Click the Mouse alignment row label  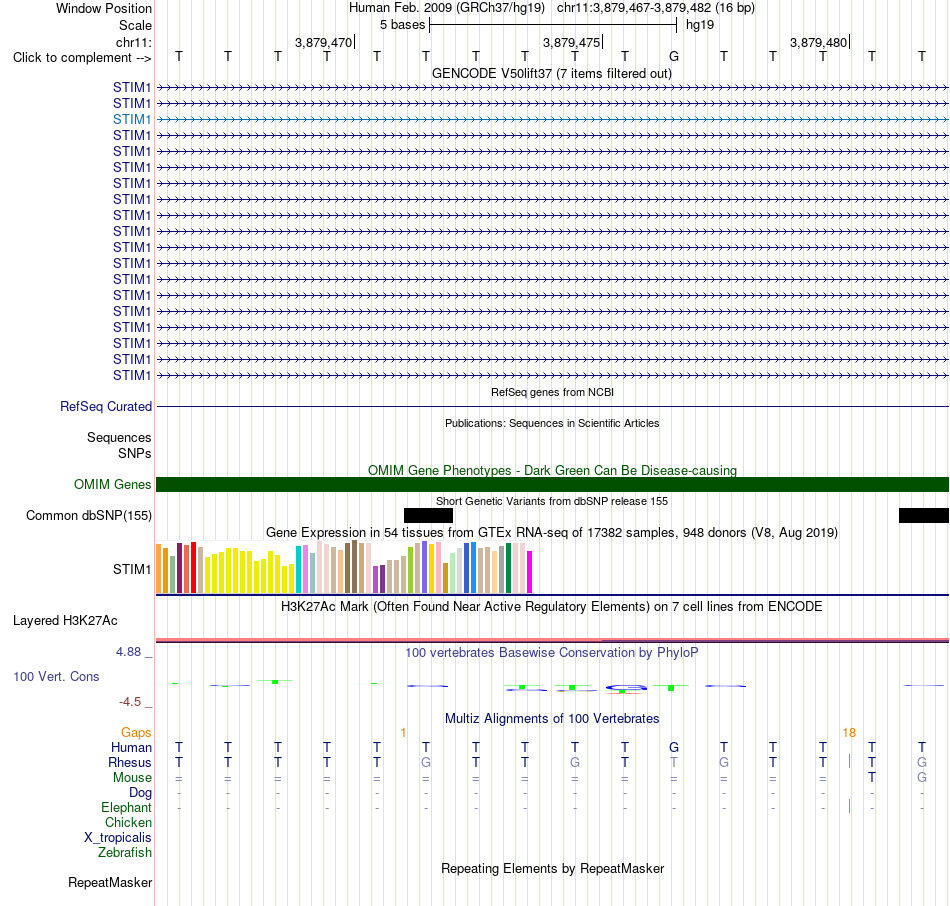point(131,778)
